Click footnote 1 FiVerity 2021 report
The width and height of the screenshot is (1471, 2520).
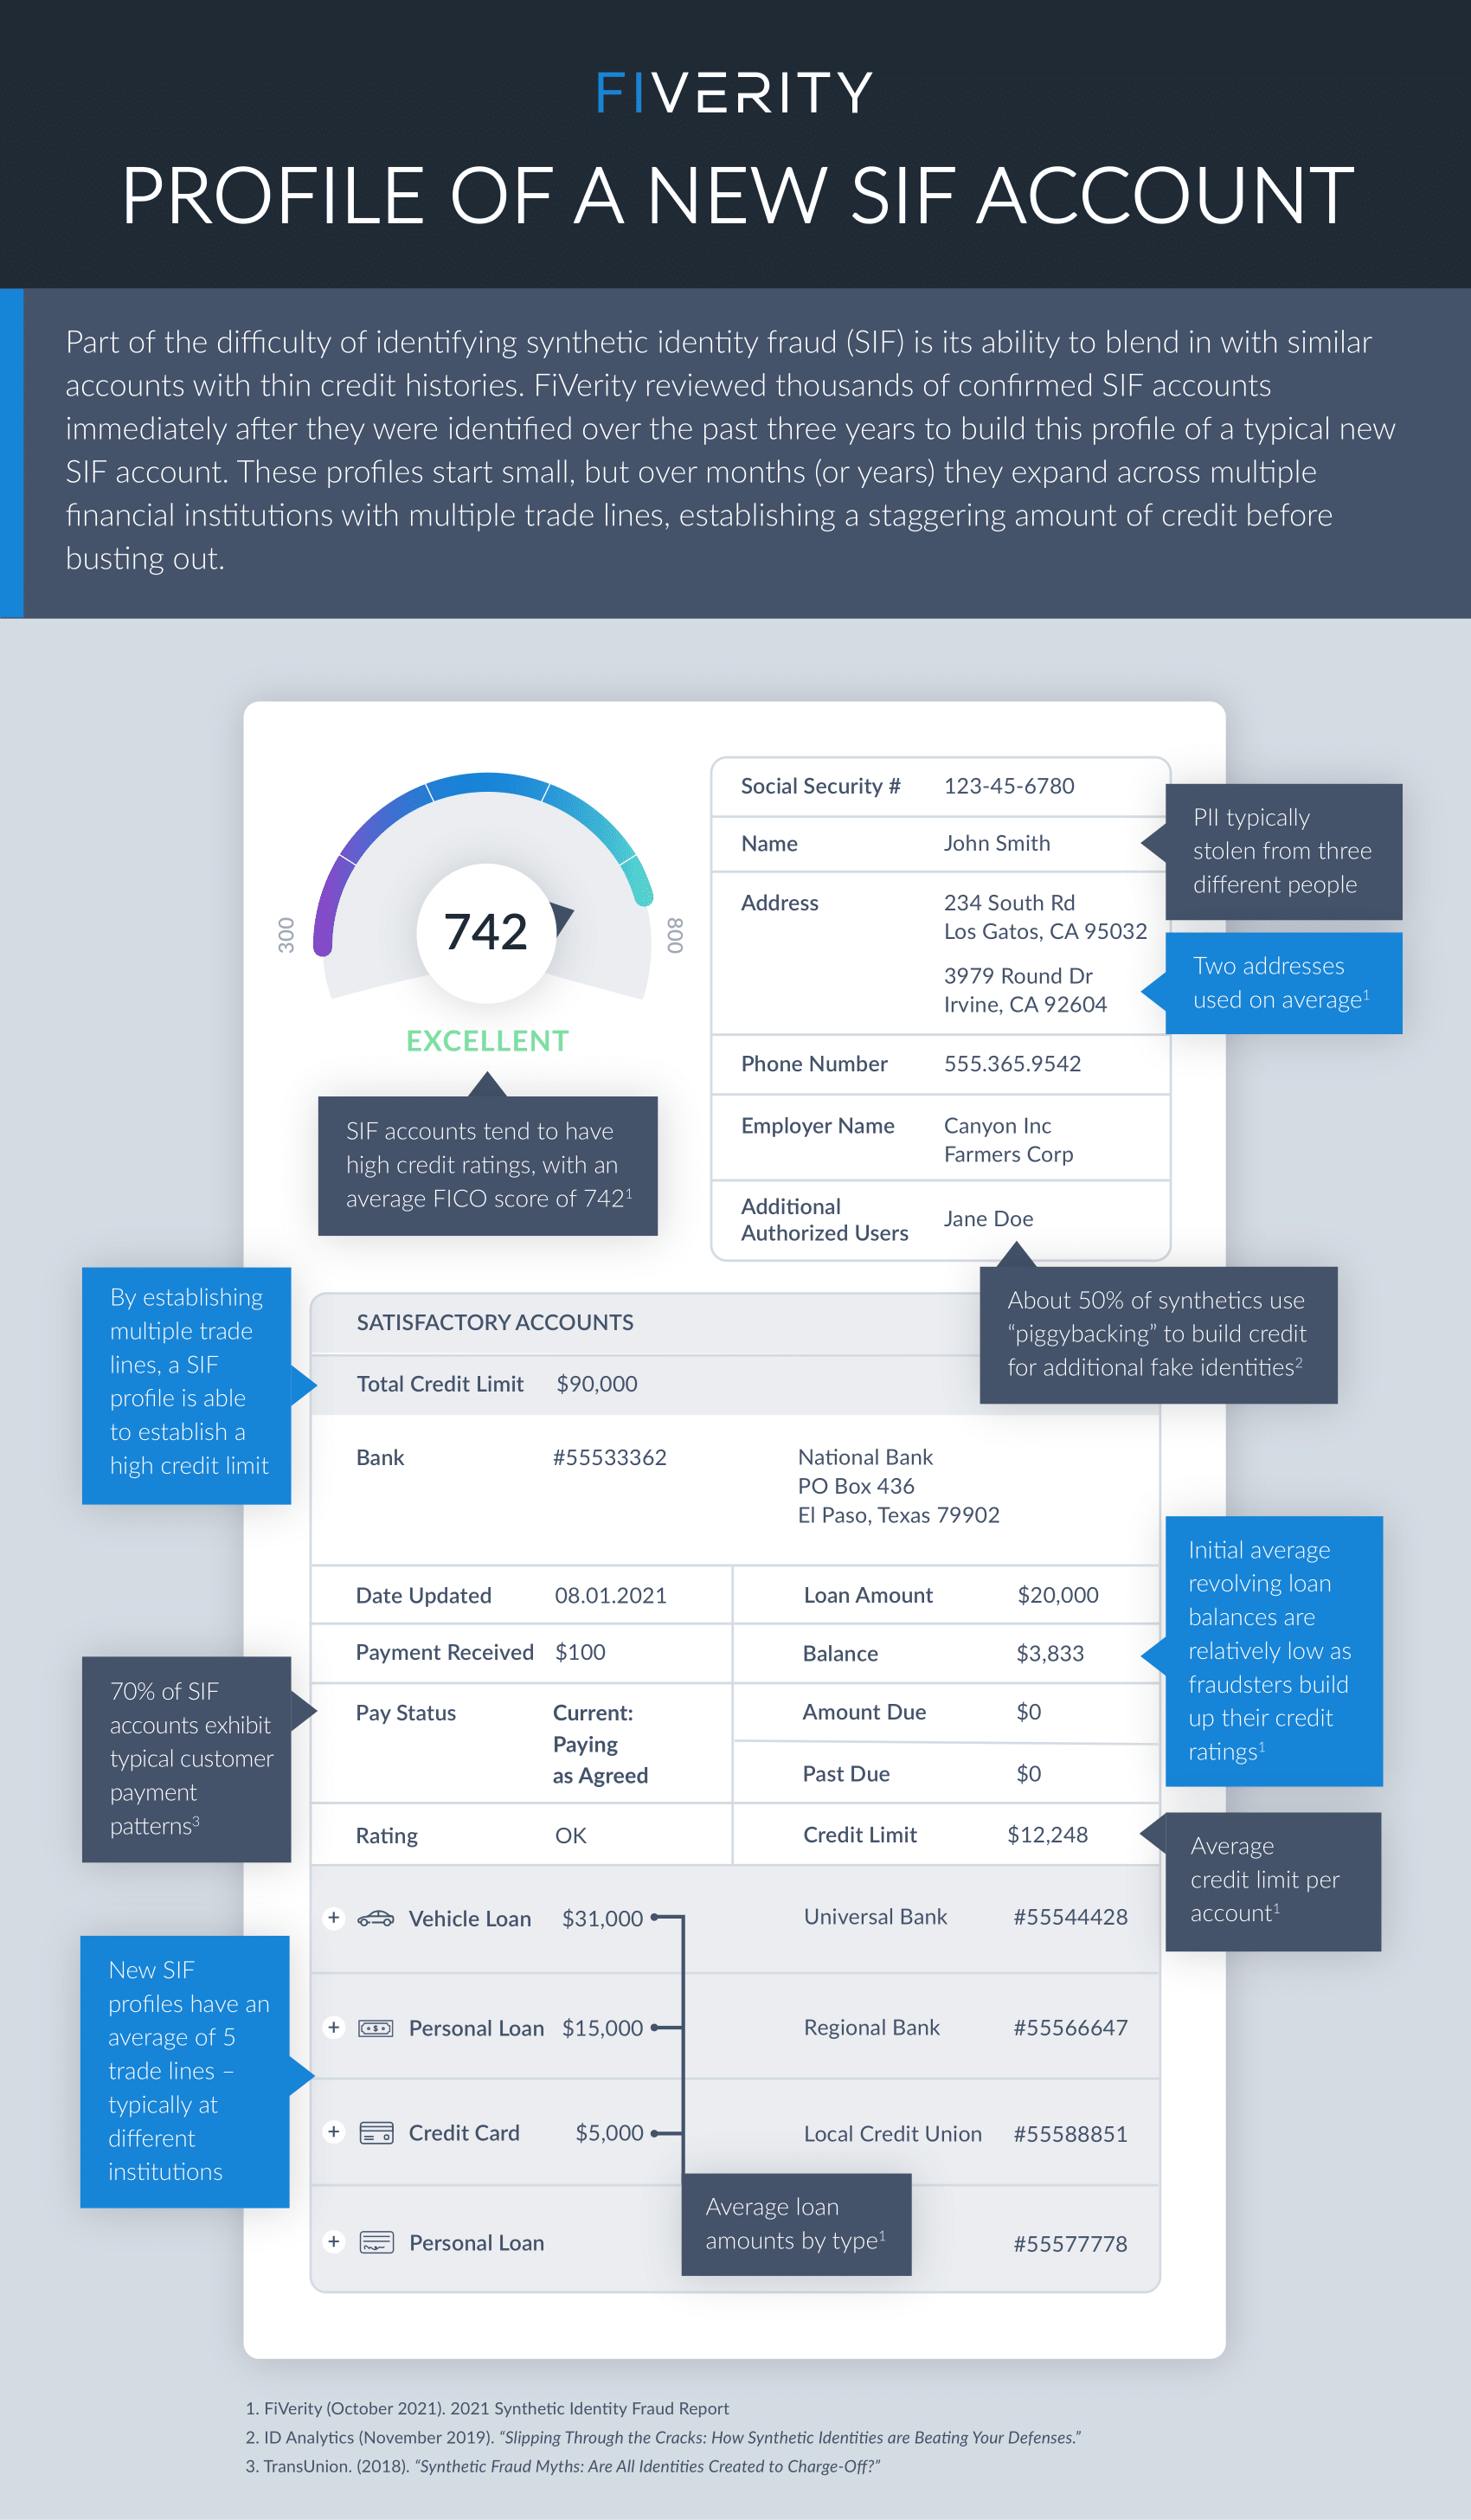coord(487,2408)
